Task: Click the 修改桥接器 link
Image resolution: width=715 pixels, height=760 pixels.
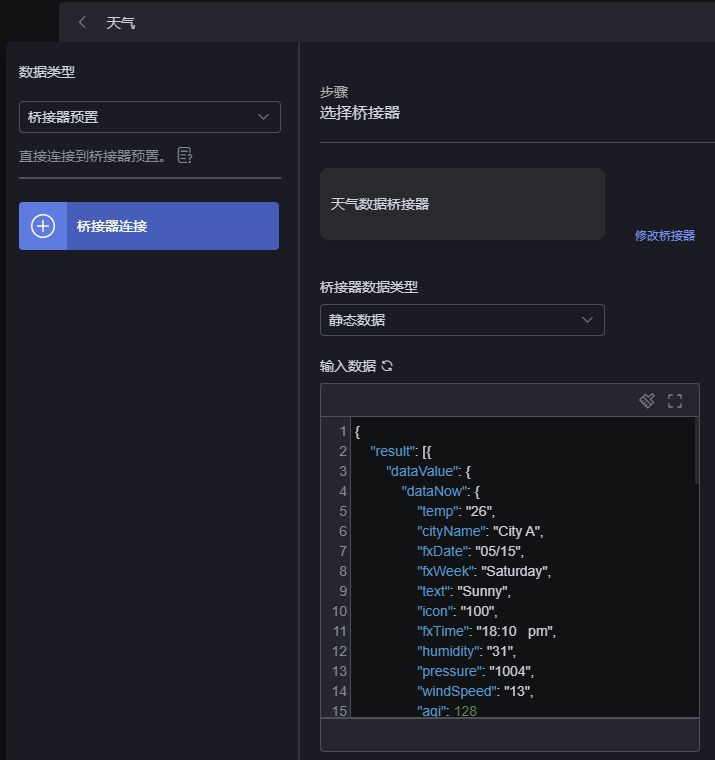Action: (665, 236)
